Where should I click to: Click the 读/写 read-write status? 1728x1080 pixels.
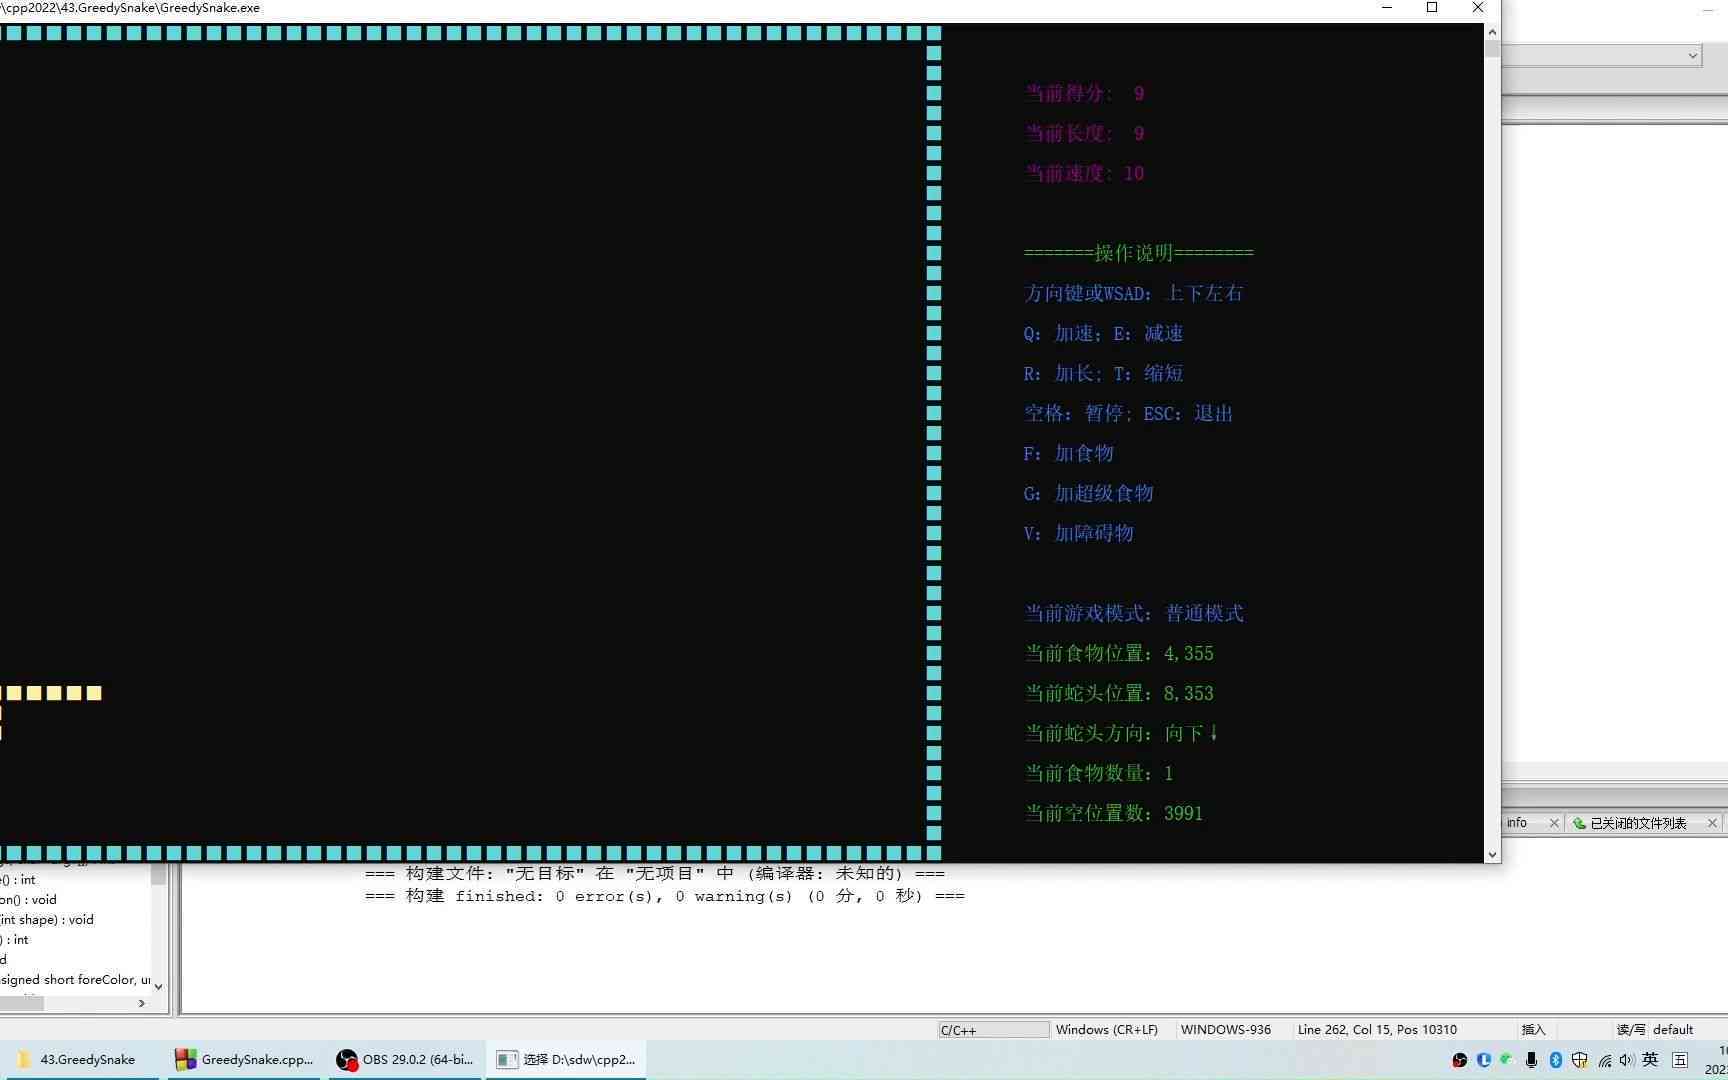point(1630,1030)
